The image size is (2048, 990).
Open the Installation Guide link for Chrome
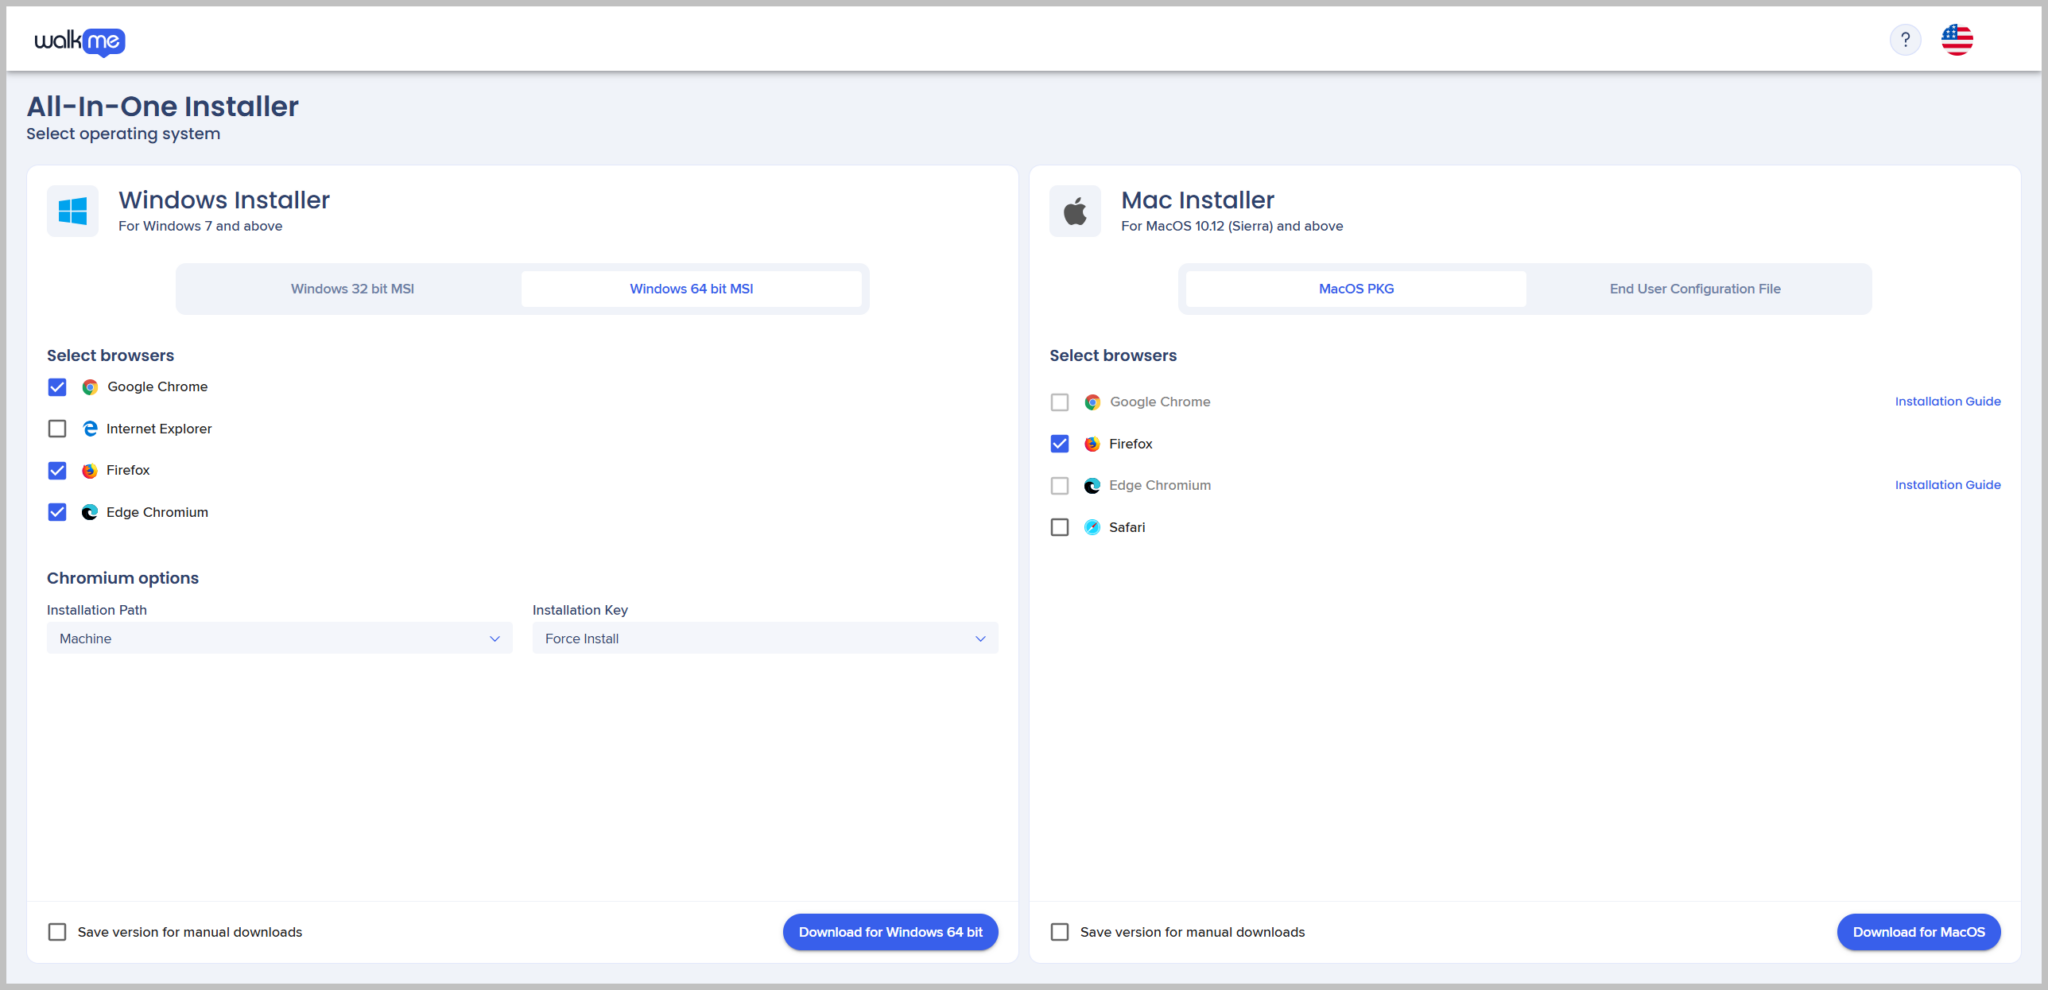[x=1947, y=401]
